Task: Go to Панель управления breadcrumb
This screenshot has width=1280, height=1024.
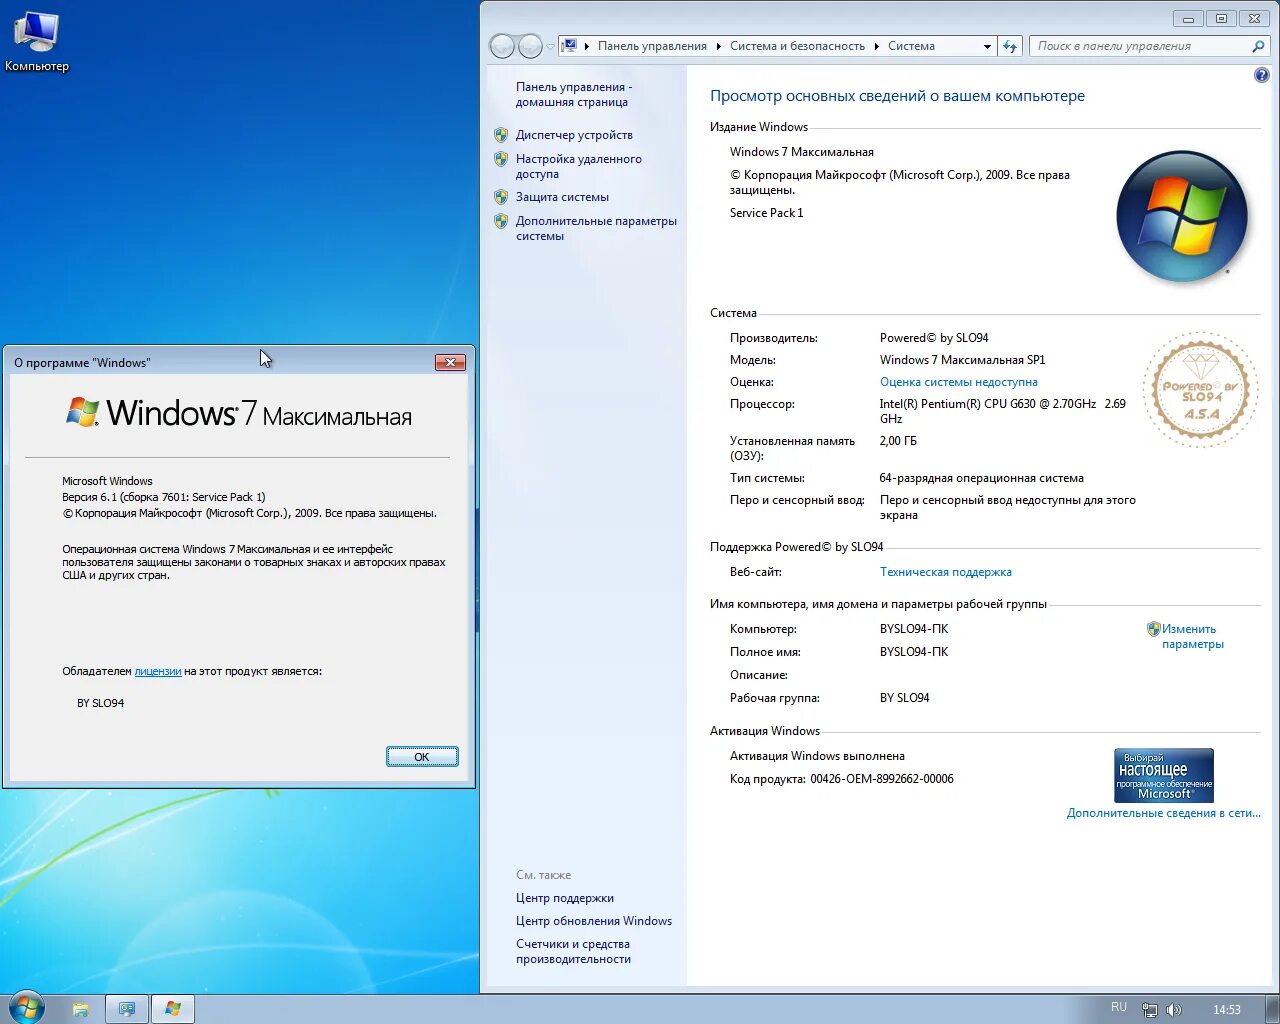Action: pos(652,46)
